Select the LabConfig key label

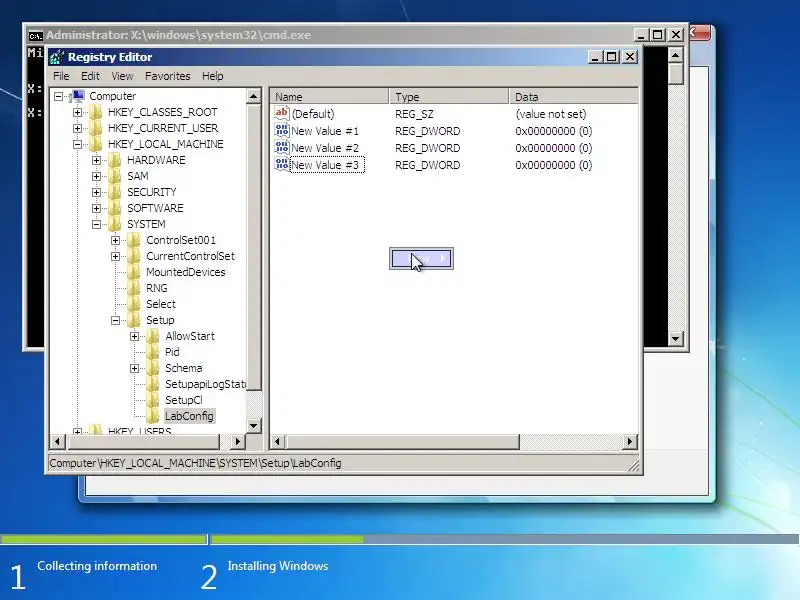pyautogui.click(x=189, y=416)
